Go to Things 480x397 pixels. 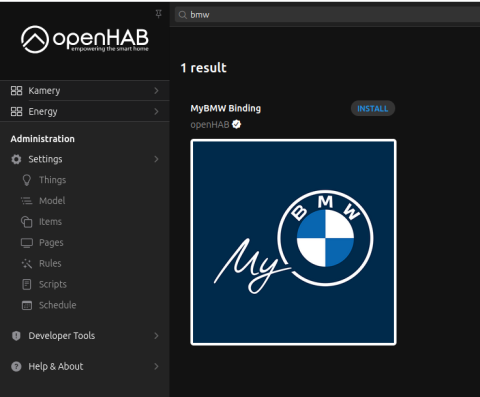[85, 180]
